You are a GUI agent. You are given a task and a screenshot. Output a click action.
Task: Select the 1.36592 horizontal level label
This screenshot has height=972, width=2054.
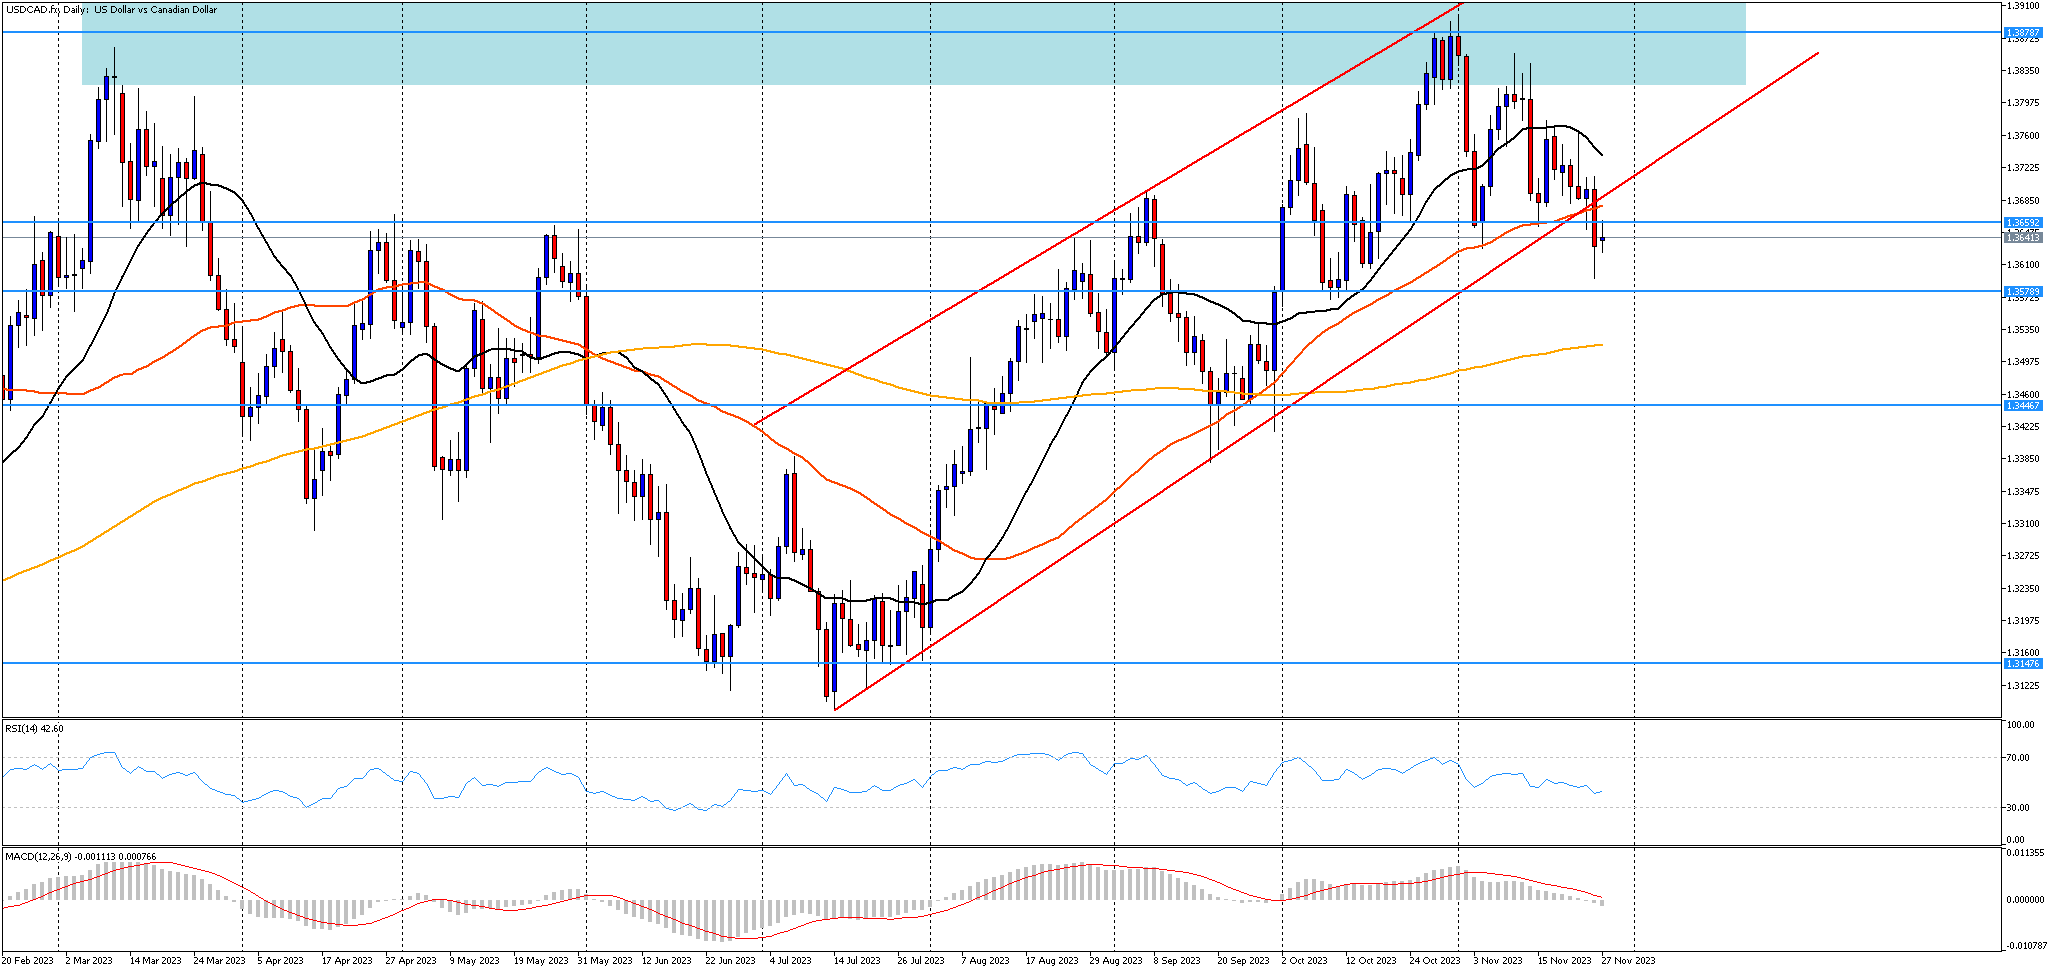coord(2023,222)
